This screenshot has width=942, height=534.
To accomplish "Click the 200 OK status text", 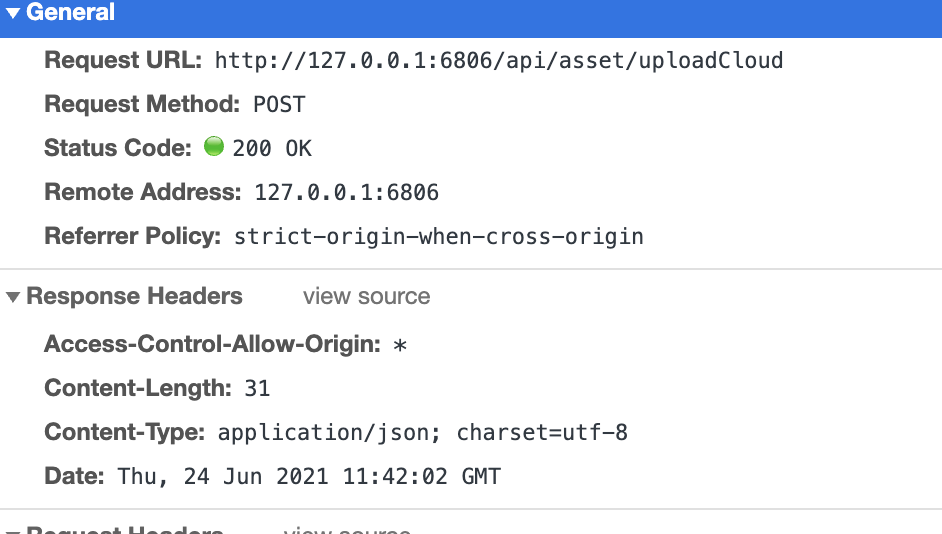I will (x=272, y=149).
